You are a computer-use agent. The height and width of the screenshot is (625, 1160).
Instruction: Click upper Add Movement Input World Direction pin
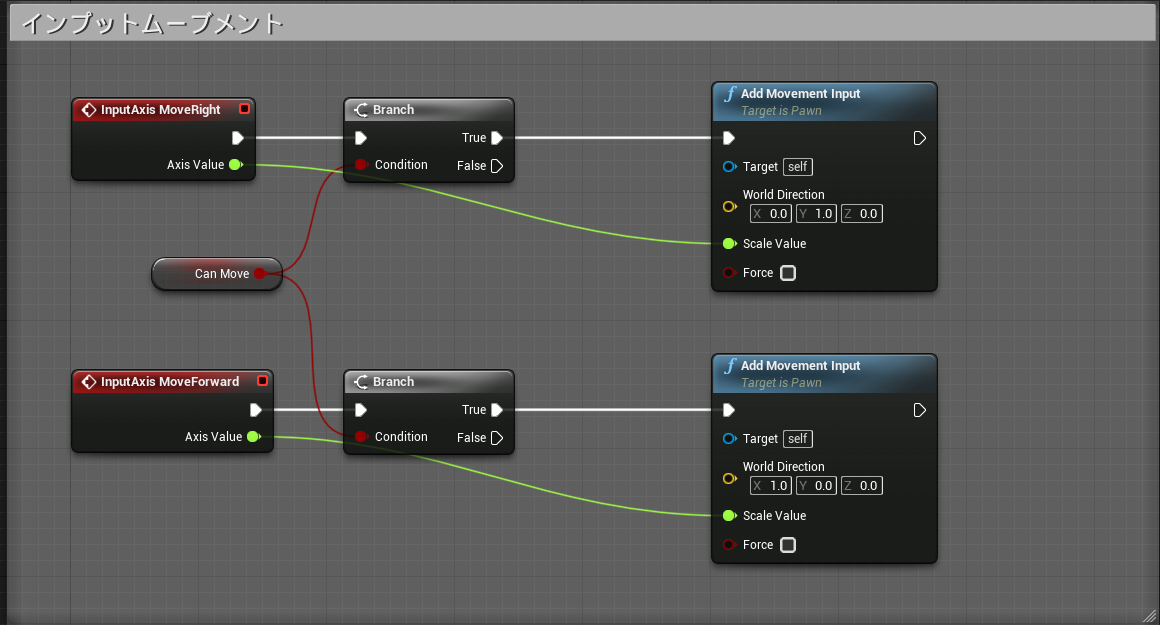(729, 206)
